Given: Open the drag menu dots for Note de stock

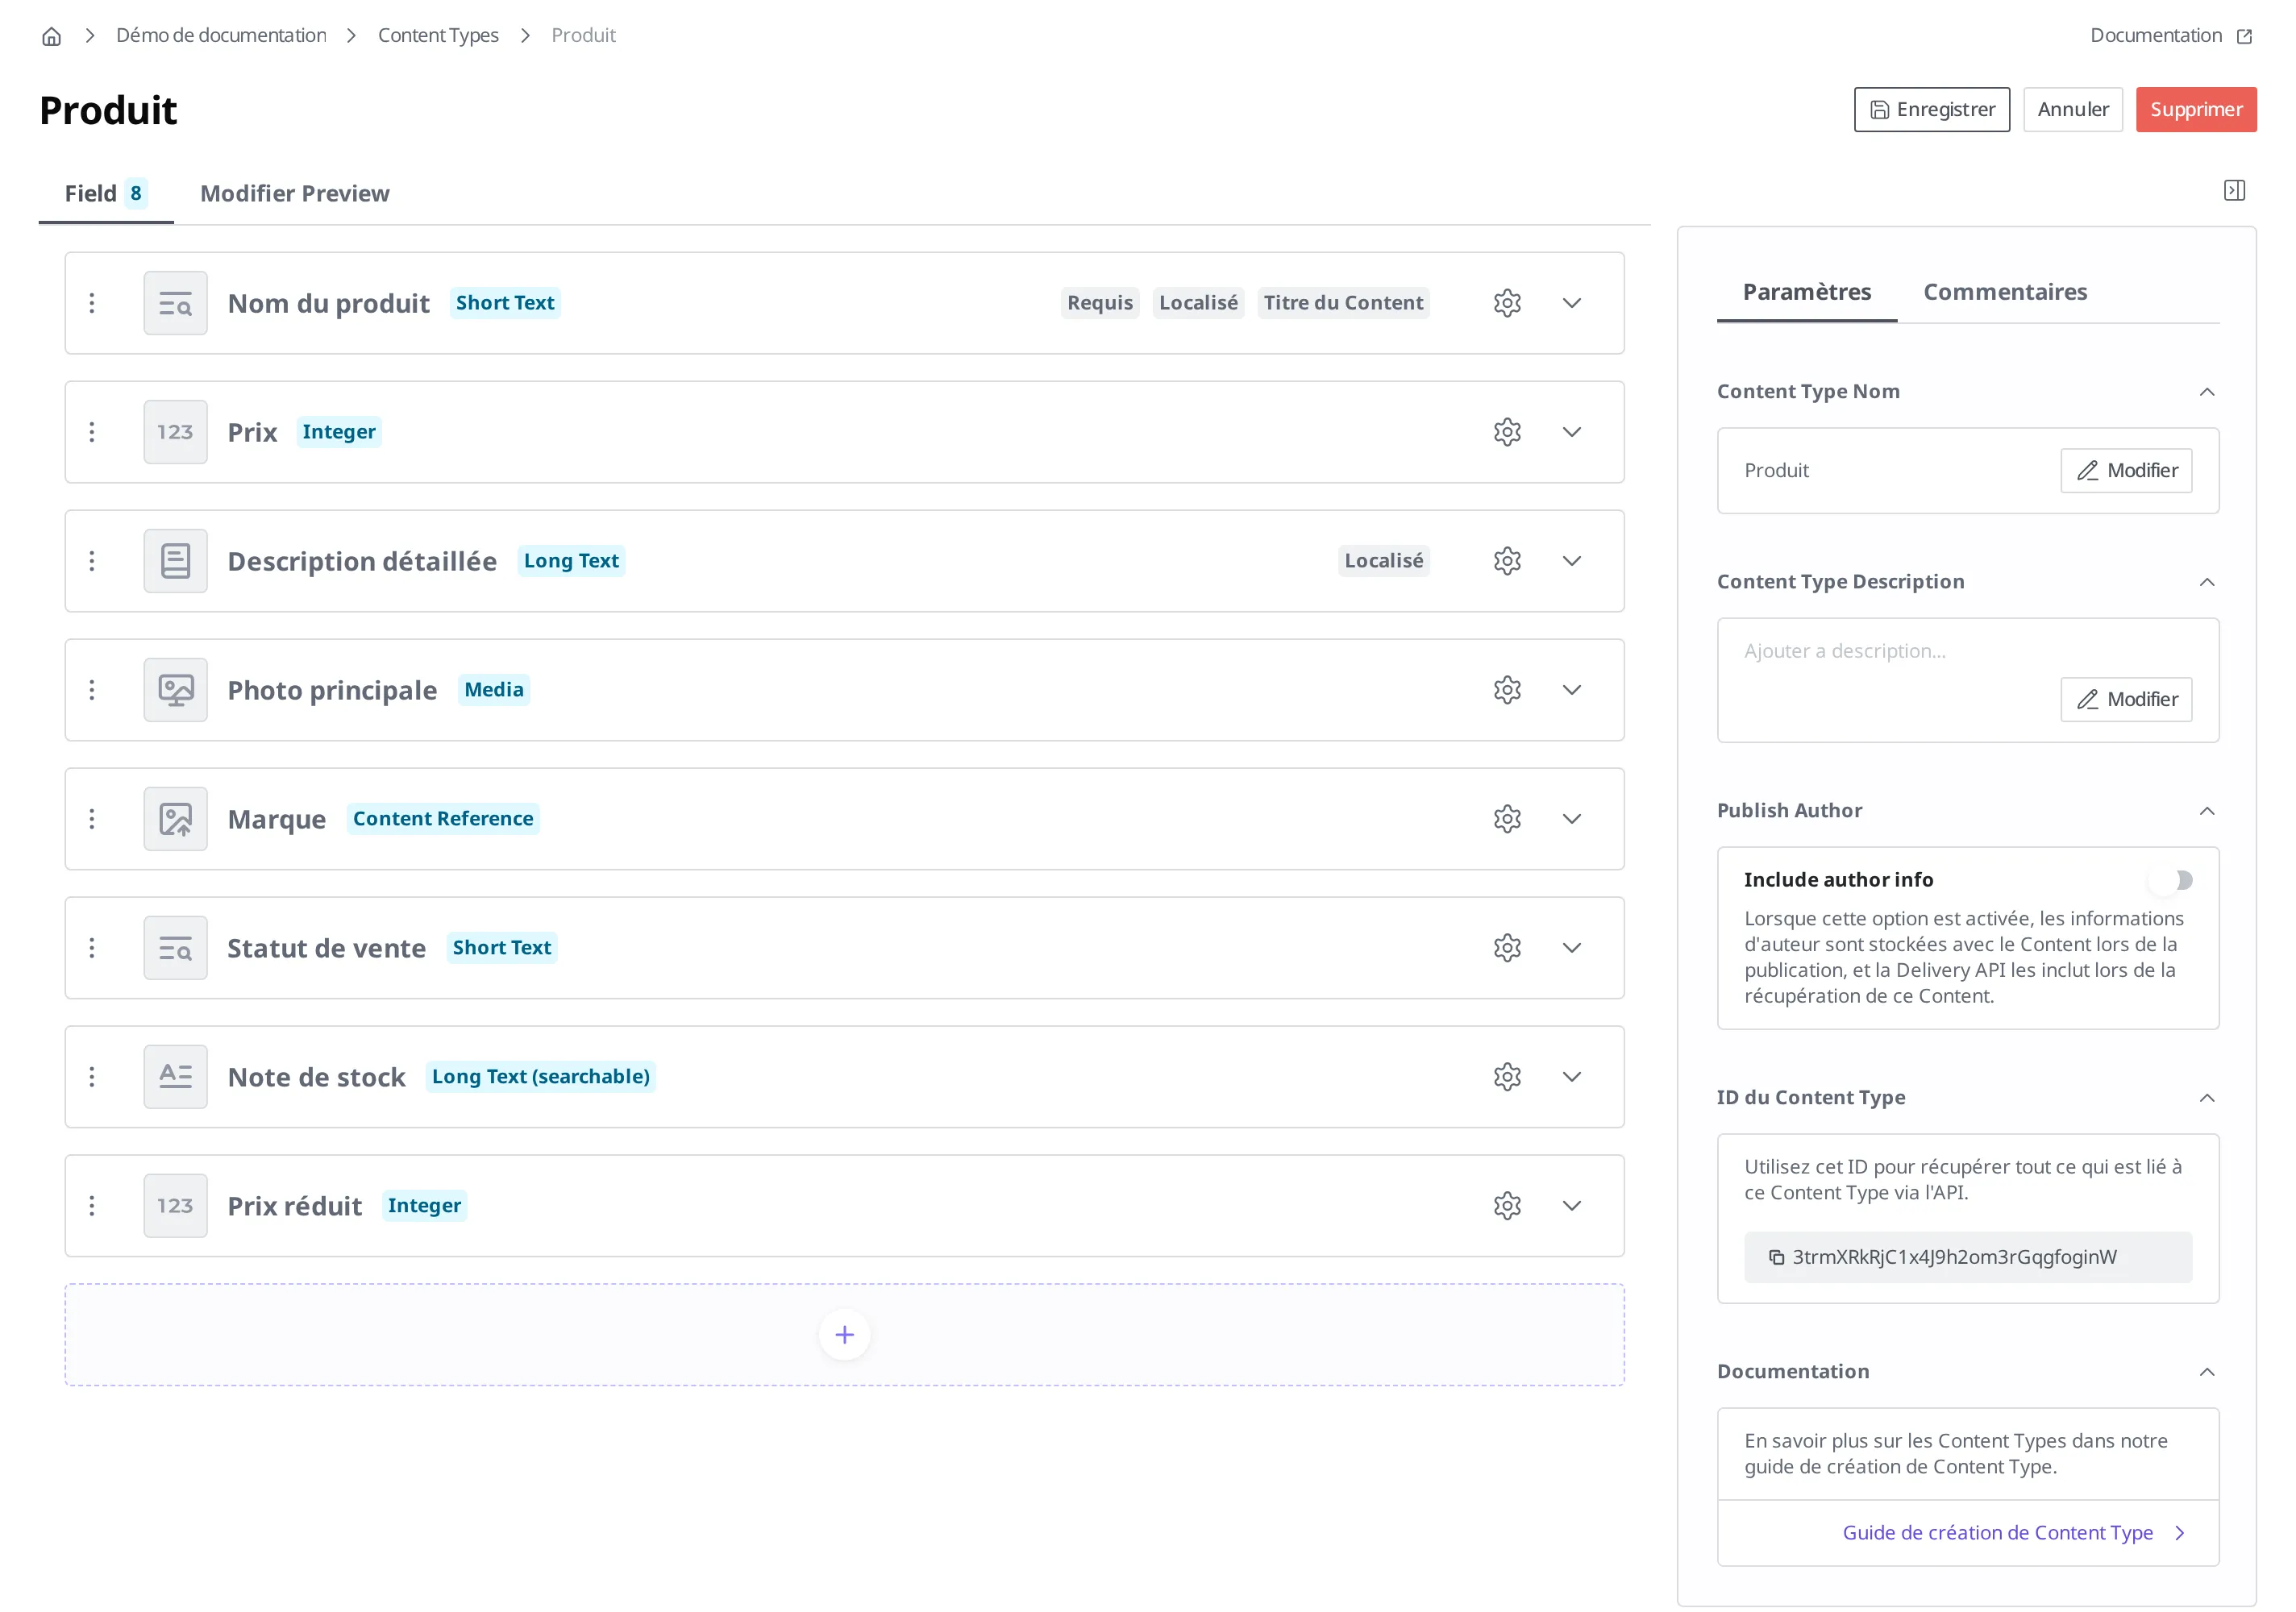Looking at the screenshot, I should [x=92, y=1077].
